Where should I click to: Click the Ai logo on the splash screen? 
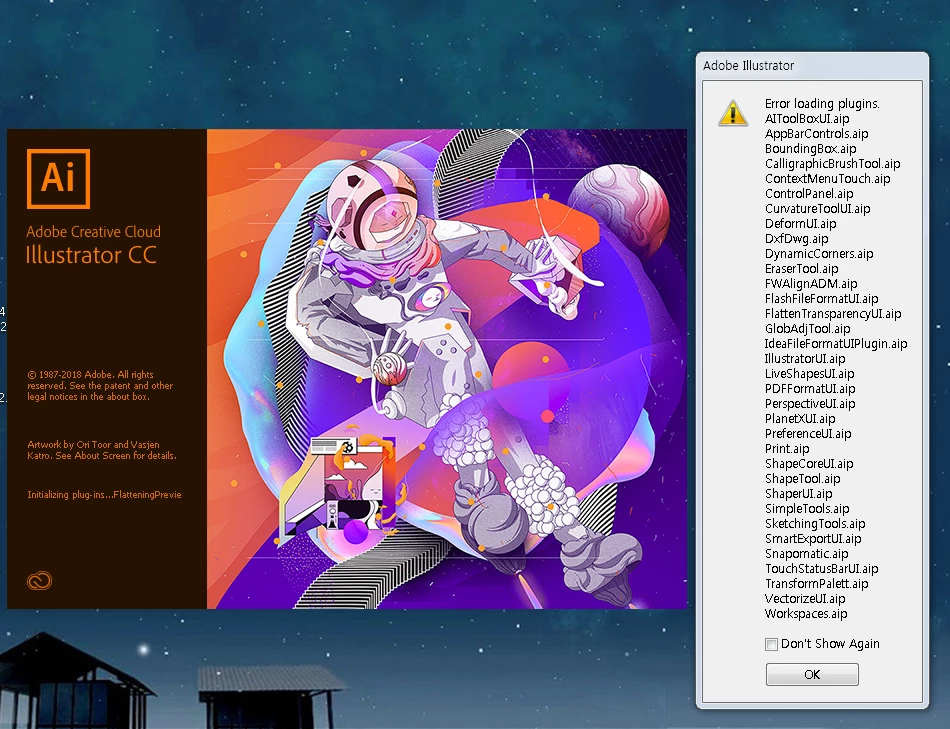58,179
